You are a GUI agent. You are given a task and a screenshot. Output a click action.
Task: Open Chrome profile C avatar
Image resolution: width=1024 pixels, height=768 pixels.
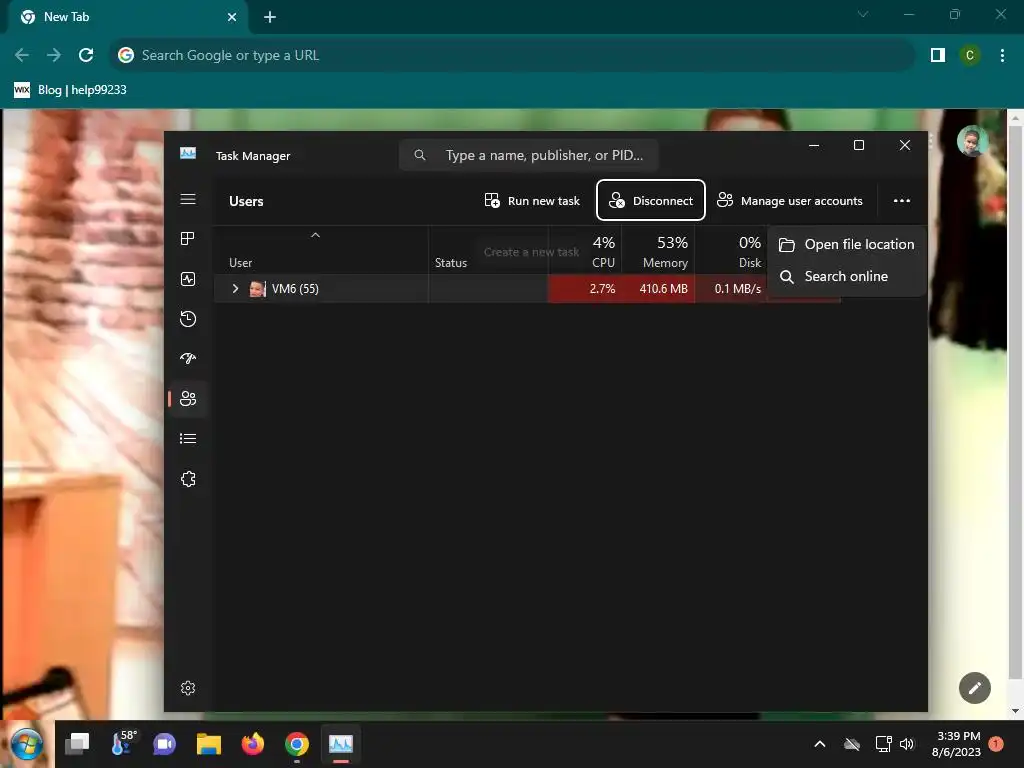[x=970, y=55]
